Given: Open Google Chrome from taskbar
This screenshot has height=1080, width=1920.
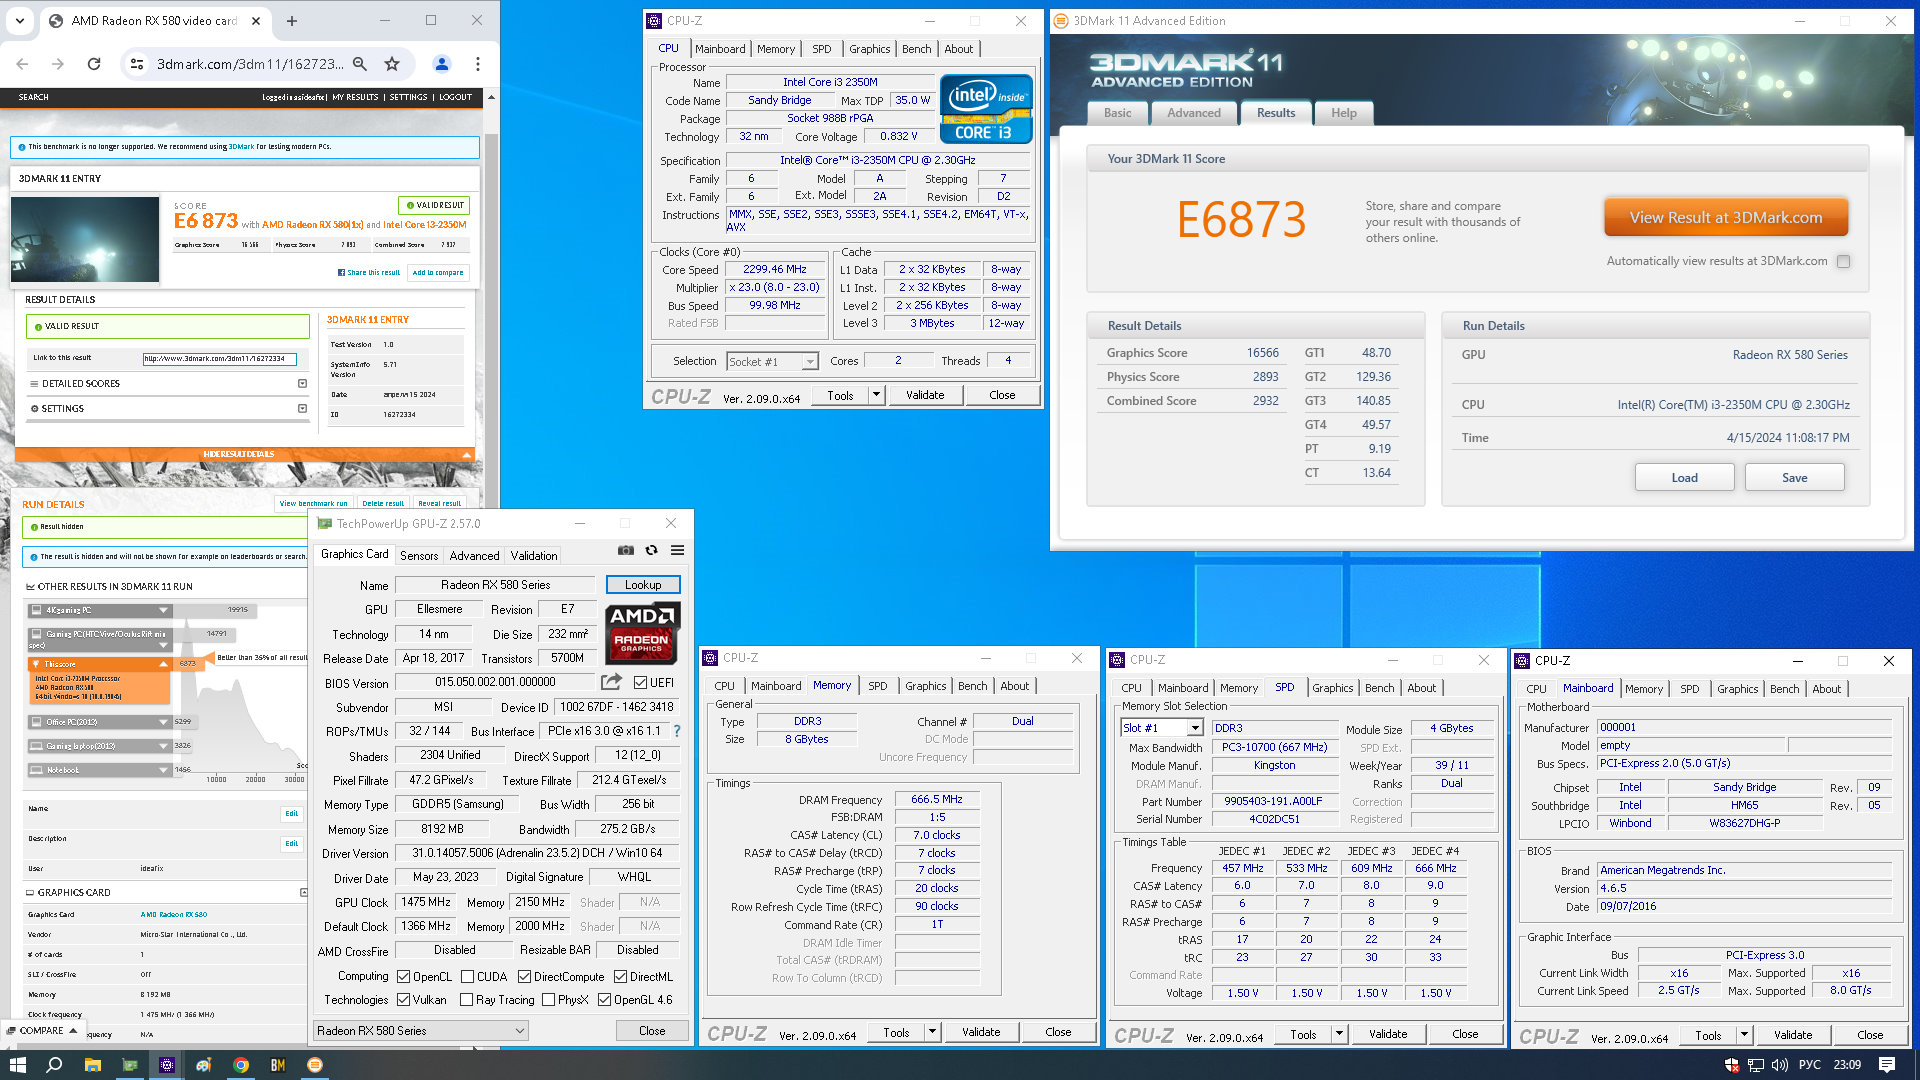Looking at the screenshot, I should 241,1065.
